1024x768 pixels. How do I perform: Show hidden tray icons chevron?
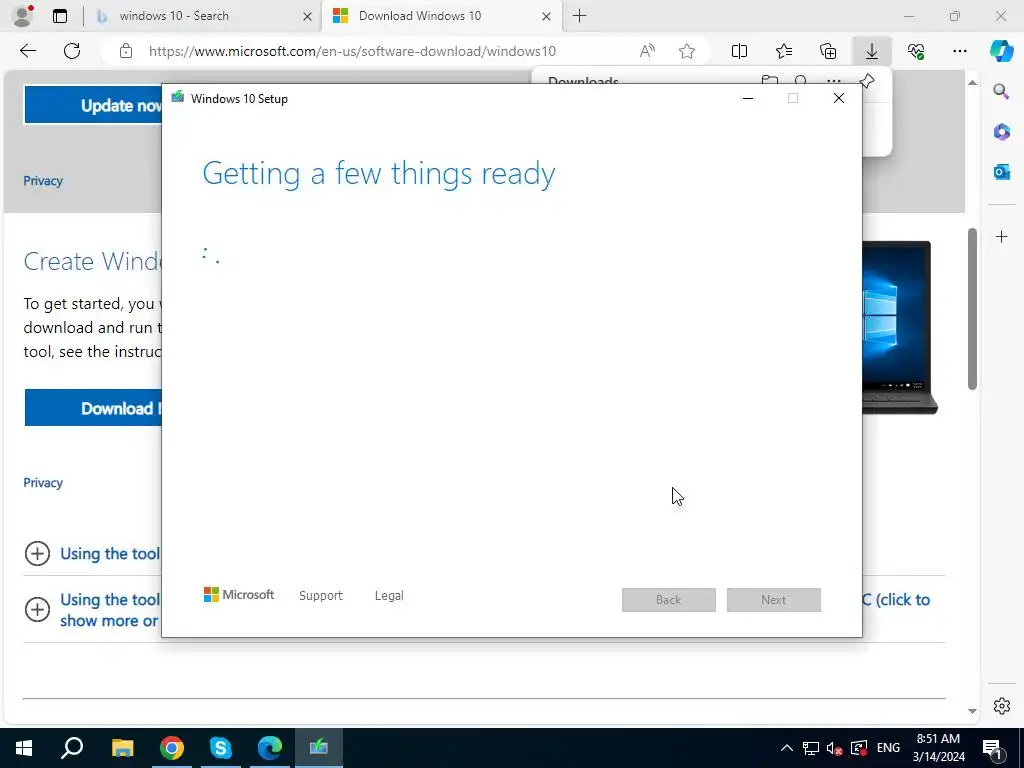[x=787, y=748]
